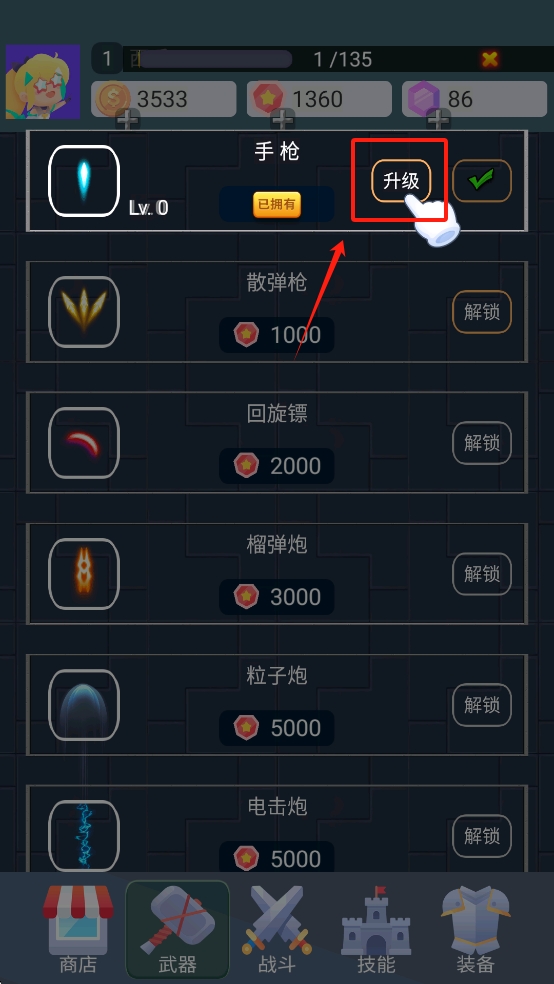554x984 pixels.
Task: Open the 技能 castle icon
Action: pyautogui.click(x=376, y=929)
